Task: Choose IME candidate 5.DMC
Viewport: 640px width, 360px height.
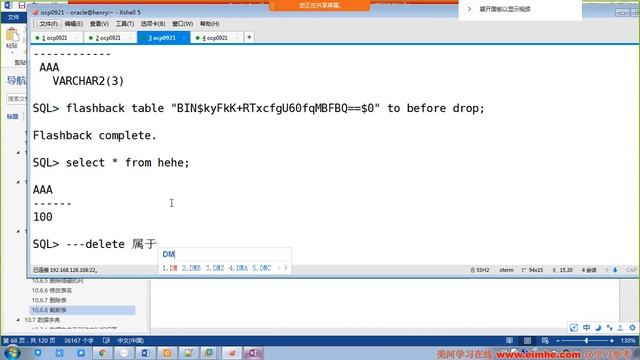Action: coord(262,268)
